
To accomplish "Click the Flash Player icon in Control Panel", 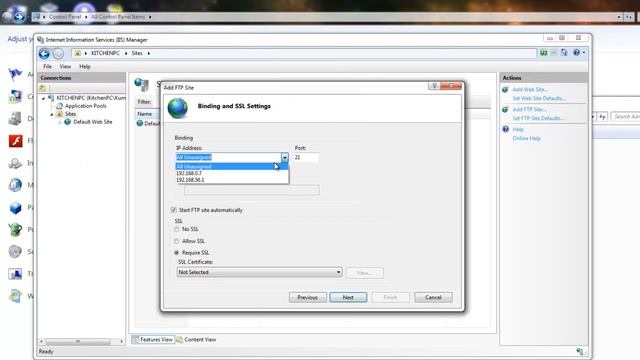I will (x=16, y=141).
